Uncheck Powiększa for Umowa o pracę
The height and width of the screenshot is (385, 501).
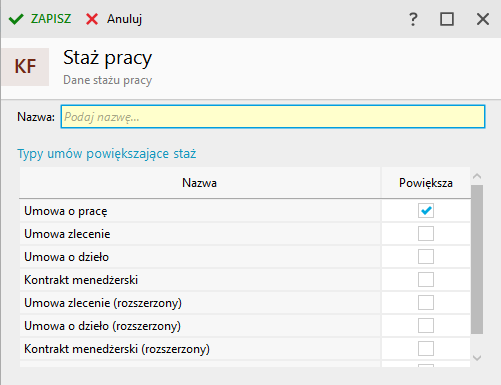(426, 211)
